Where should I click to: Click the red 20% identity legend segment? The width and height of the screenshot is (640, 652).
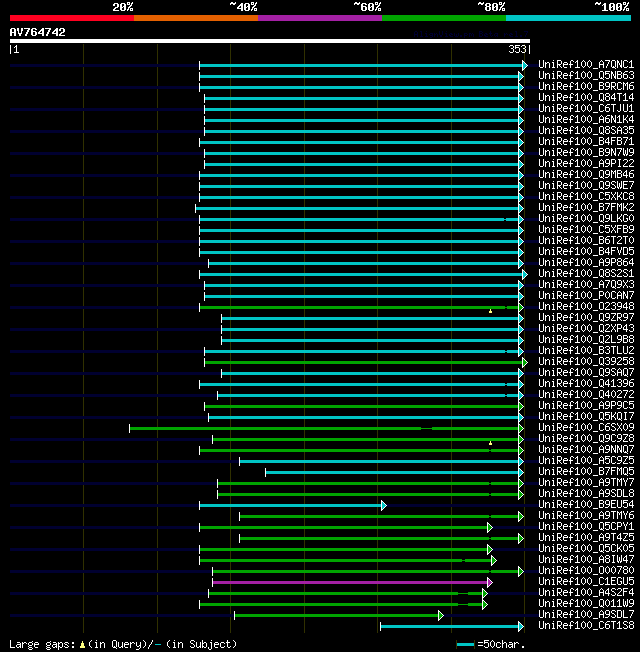(72, 18)
